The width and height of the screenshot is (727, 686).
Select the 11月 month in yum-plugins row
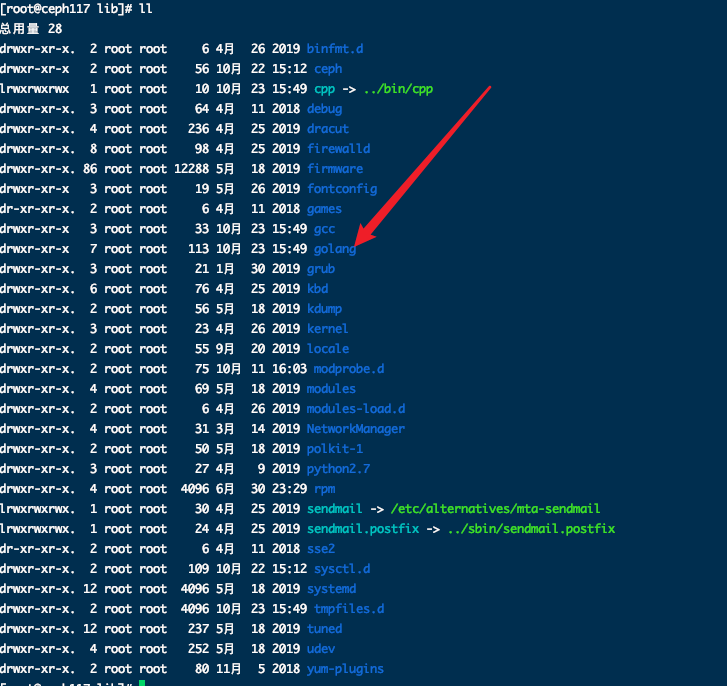click(228, 668)
